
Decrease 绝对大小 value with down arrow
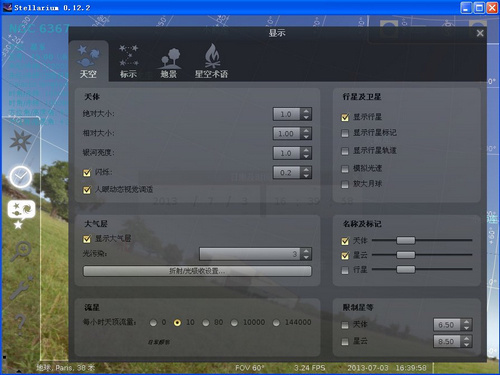[x=306, y=117]
